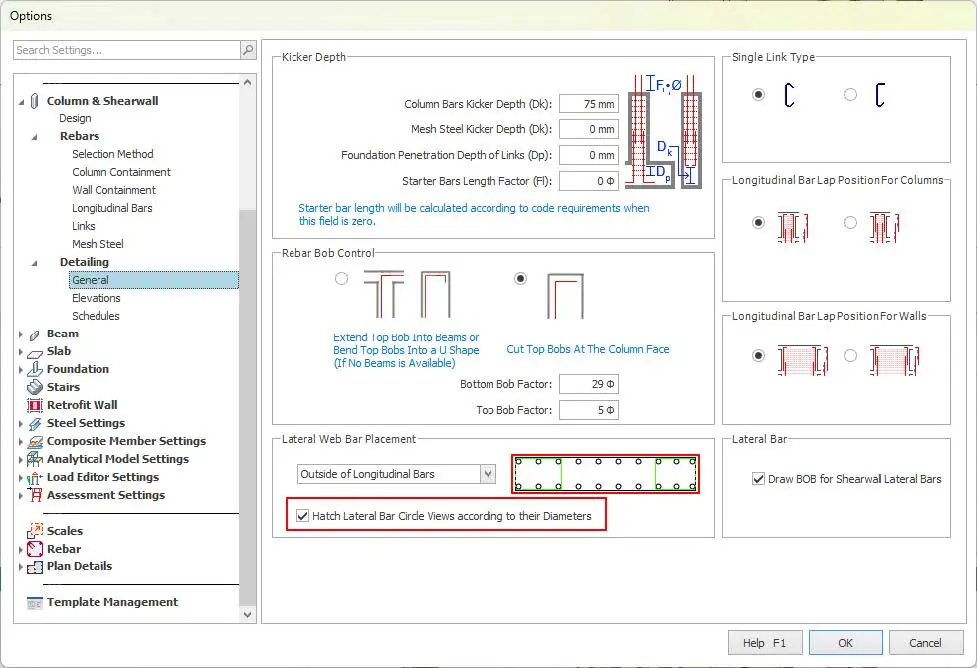Select first column lap position radio
Screen dimensions: 977x668
tap(758, 222)
